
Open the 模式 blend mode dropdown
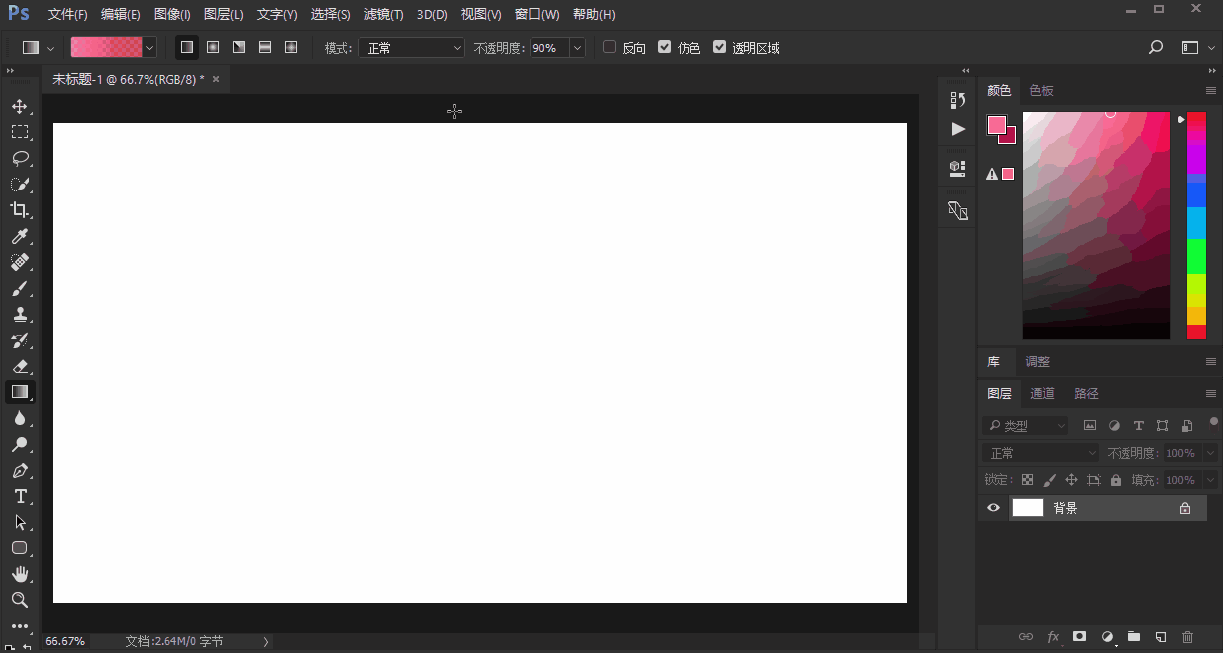tap(411, 48)
